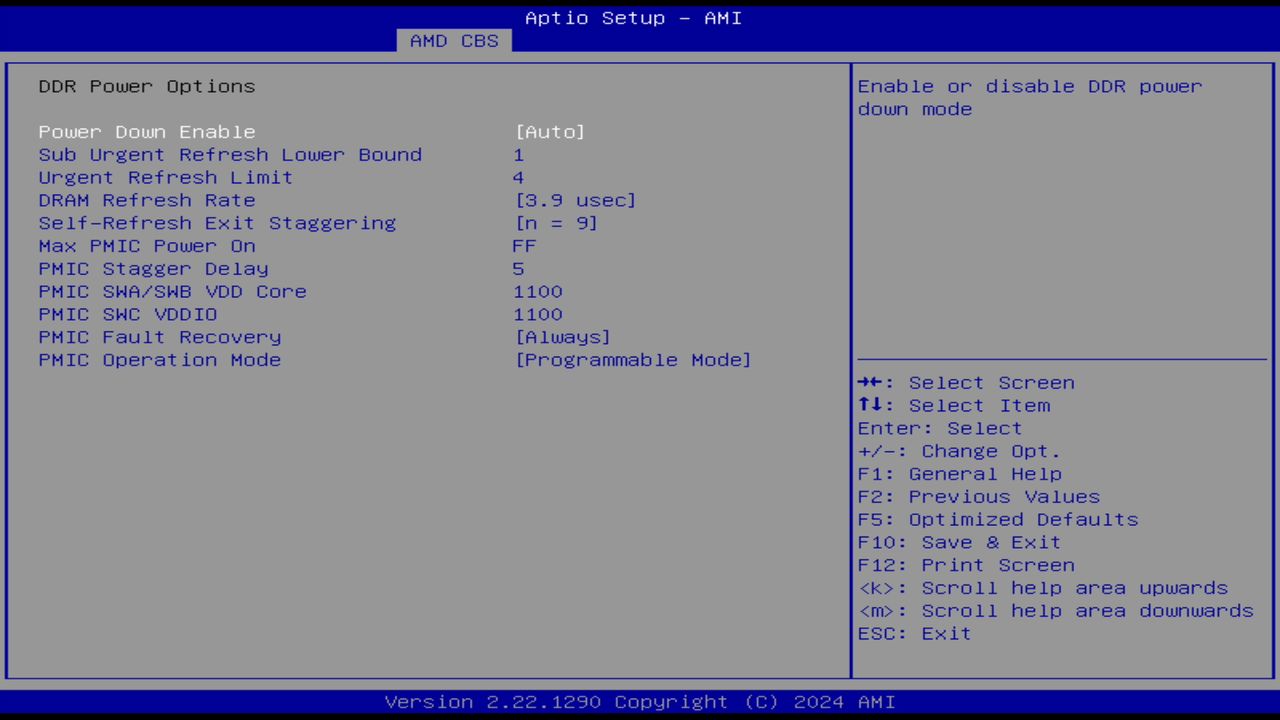Click the help text about DDR power down
Screen dimensions: 1280x720
pos(1030,98)
